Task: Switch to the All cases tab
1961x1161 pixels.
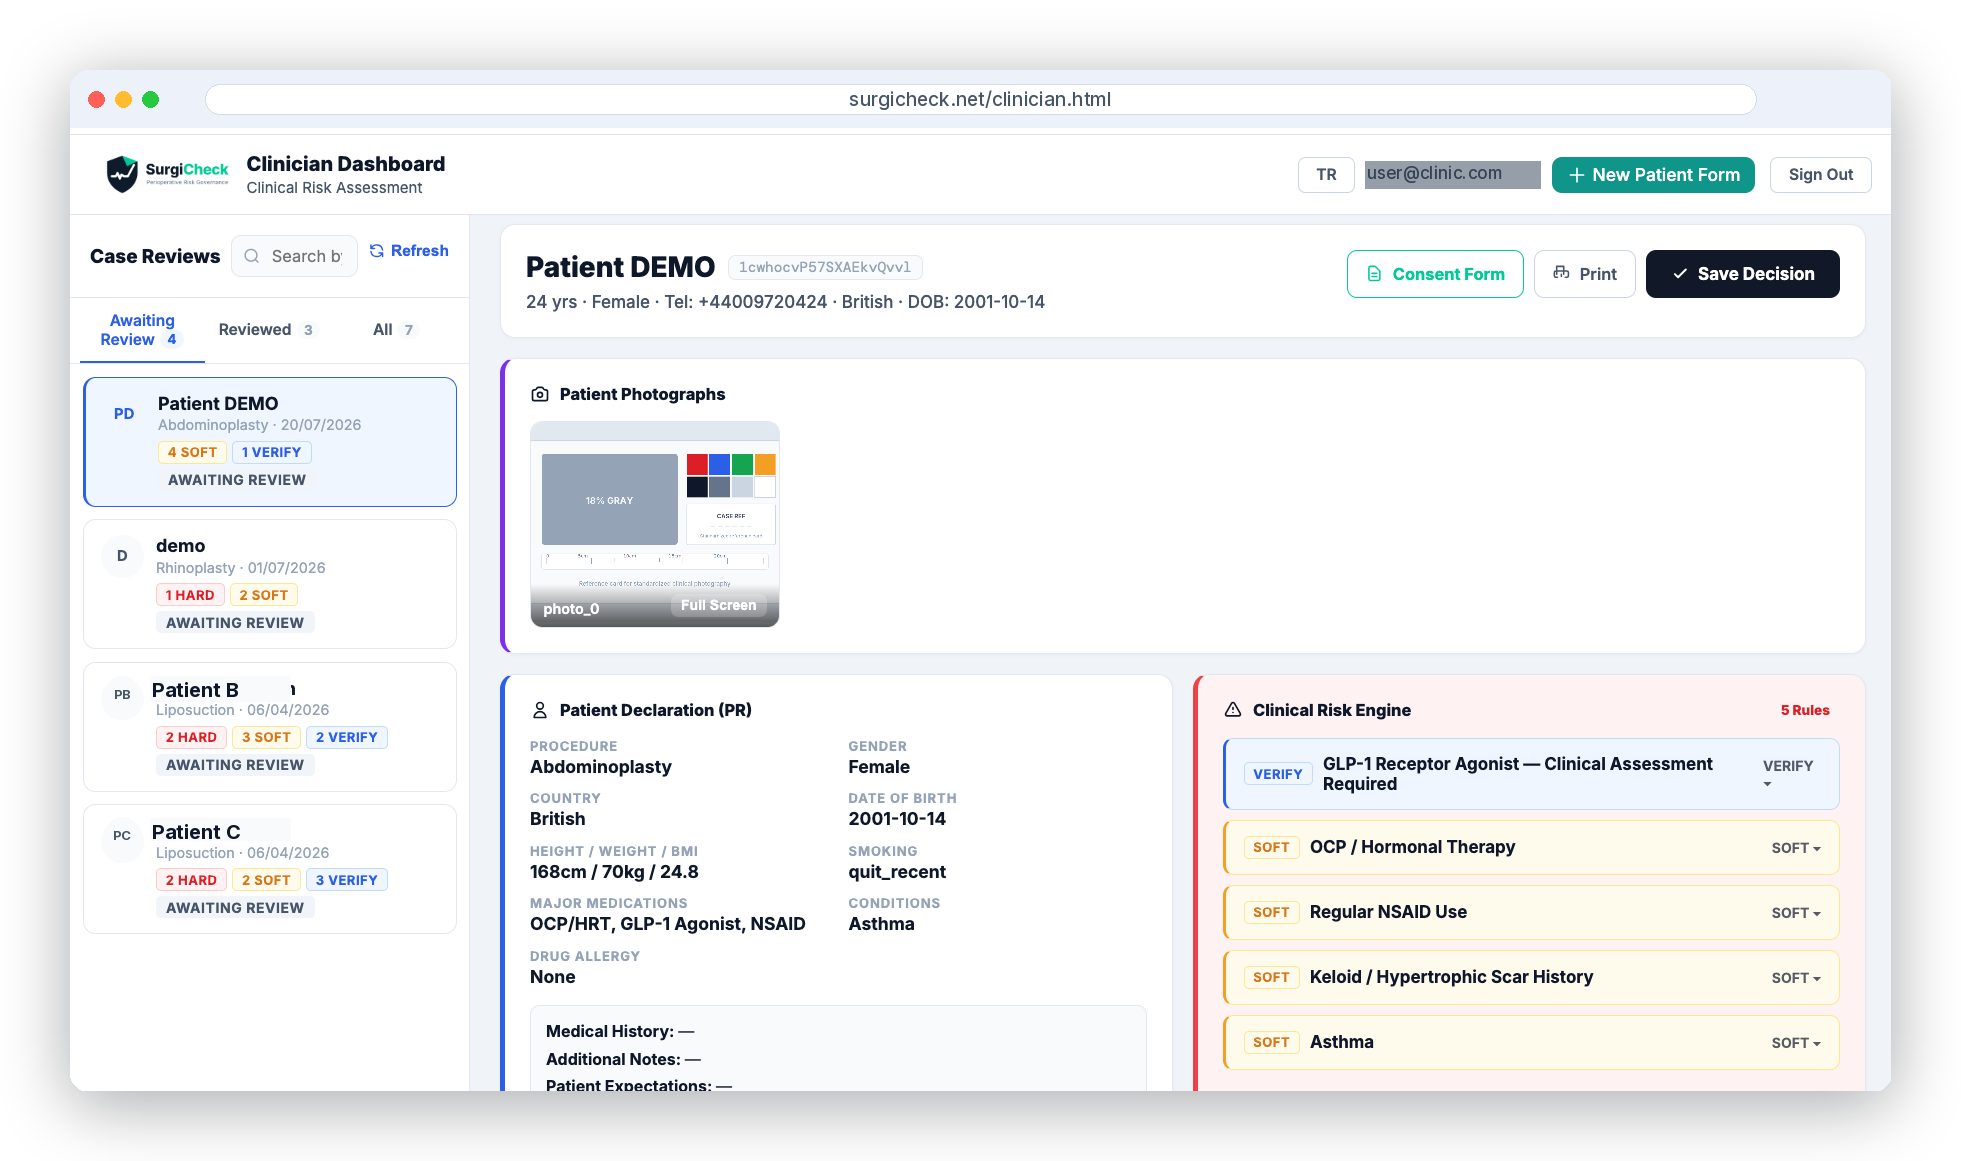Action: tap(393, 330)
